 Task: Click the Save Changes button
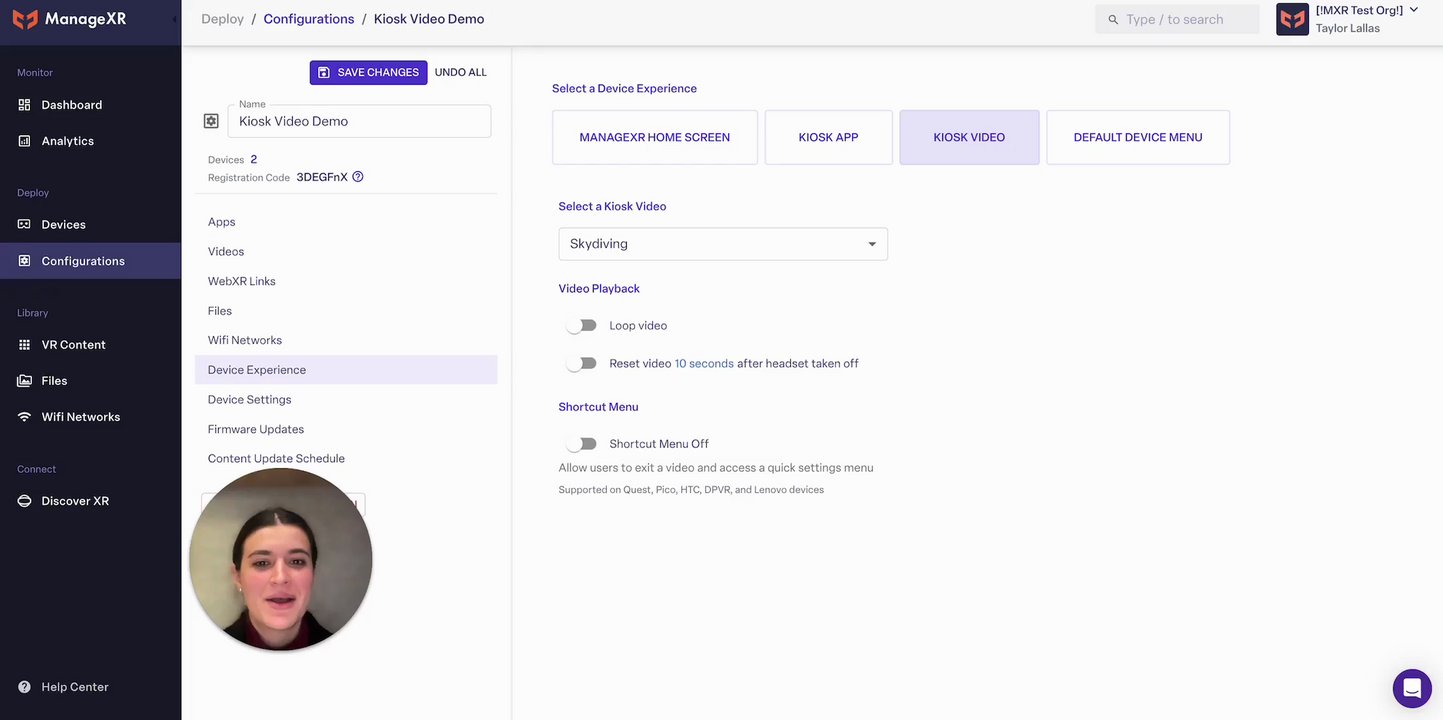click(368, 72)
